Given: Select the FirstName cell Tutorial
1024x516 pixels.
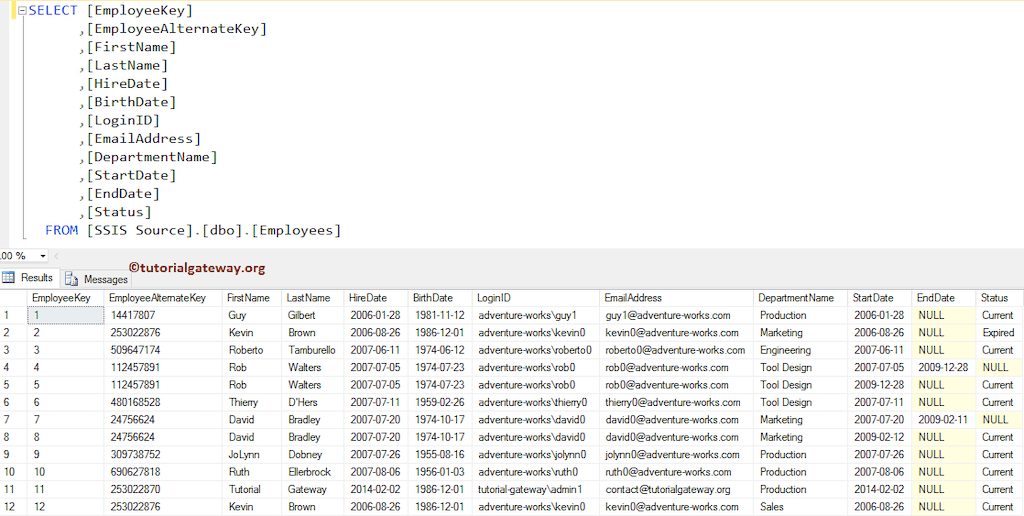Looking at the screenshot, I should click(x=252, y=489).
